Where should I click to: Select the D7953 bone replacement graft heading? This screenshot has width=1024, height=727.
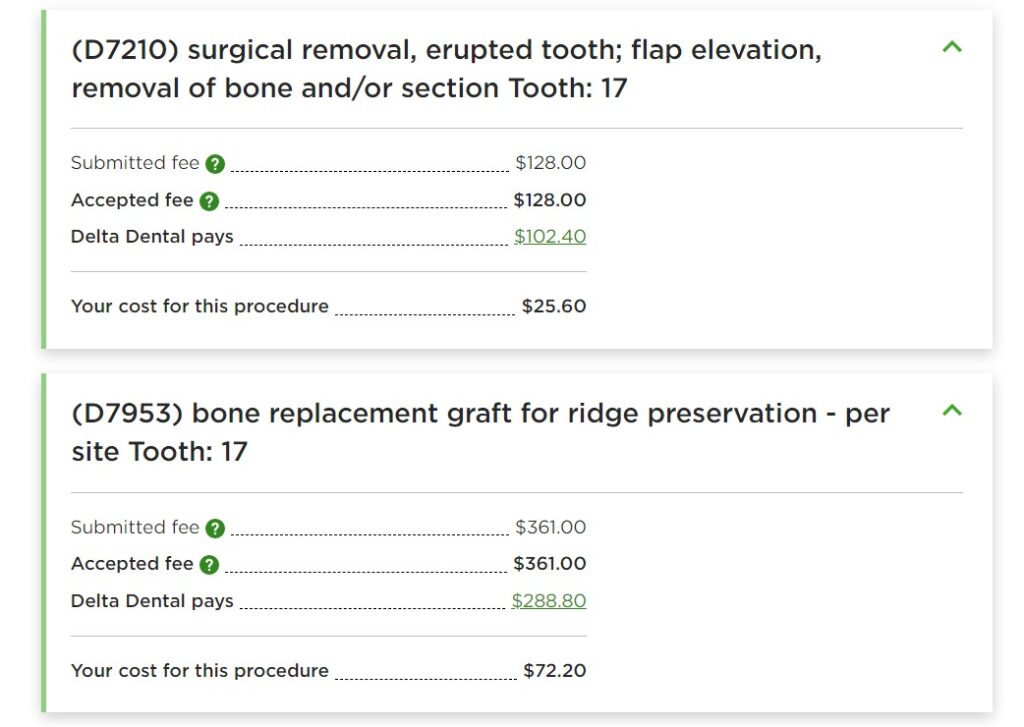coord(481,432)
